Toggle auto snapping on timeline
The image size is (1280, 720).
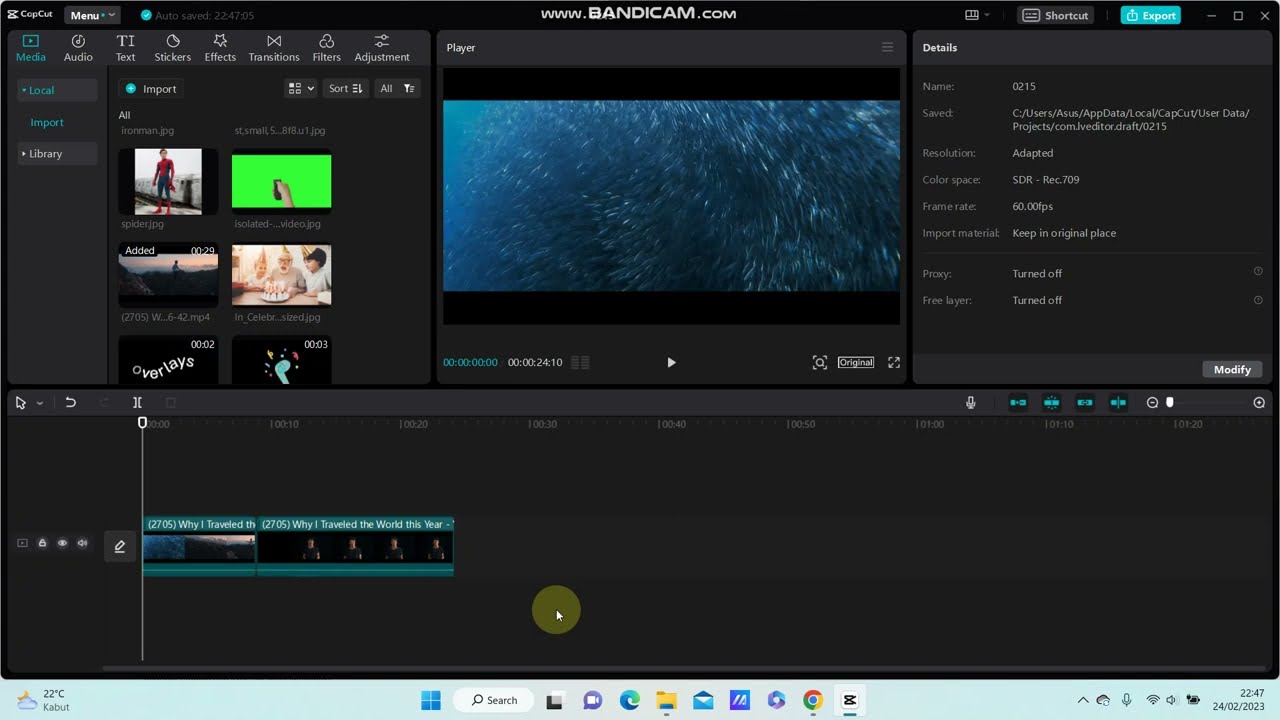click(x=1051, y=402)
